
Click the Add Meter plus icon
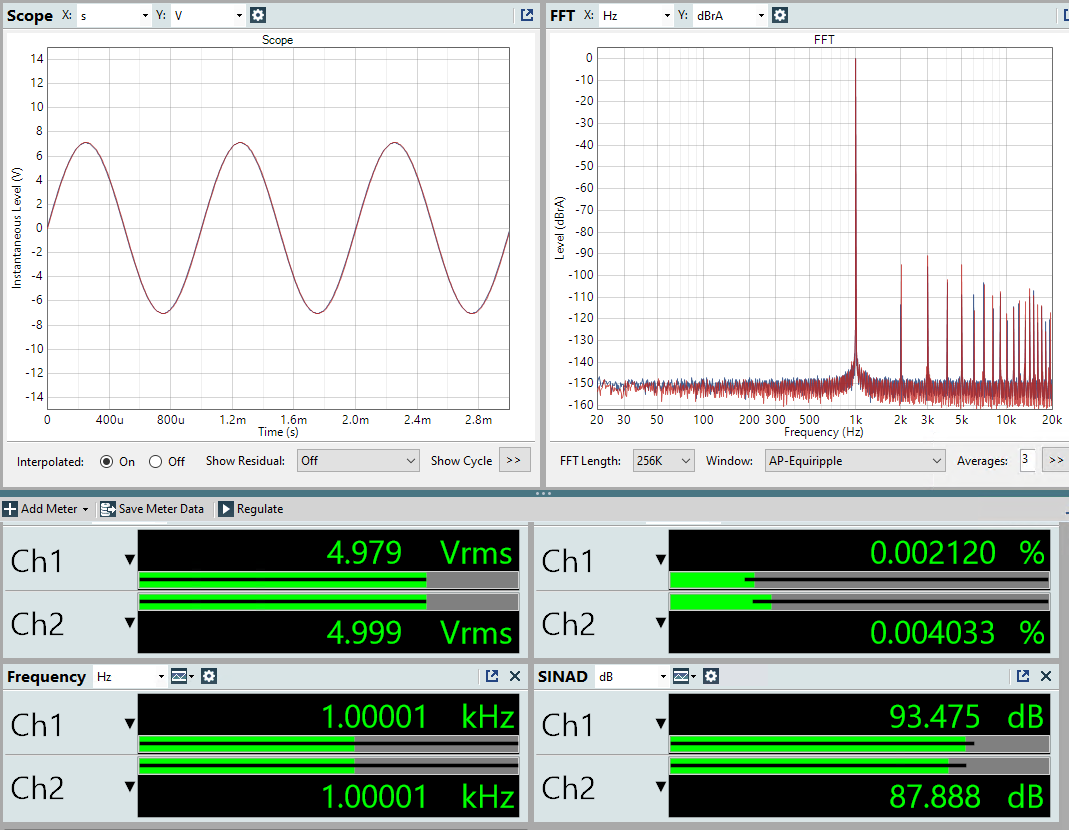click(x=10, y=509)
